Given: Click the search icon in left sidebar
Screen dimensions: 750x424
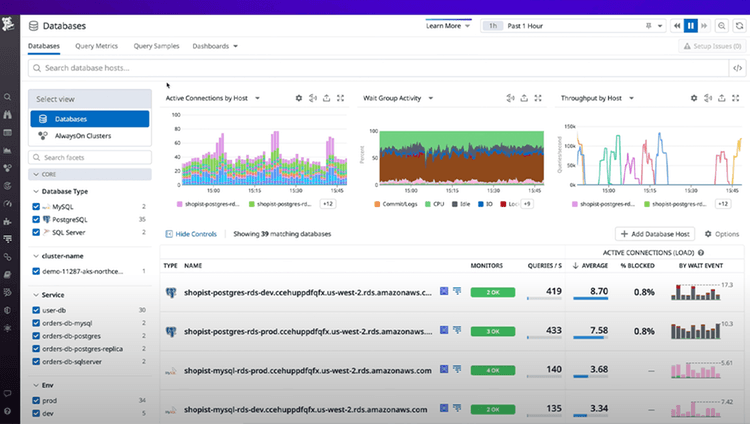Looking at the screenshot, I should point(8,97).
